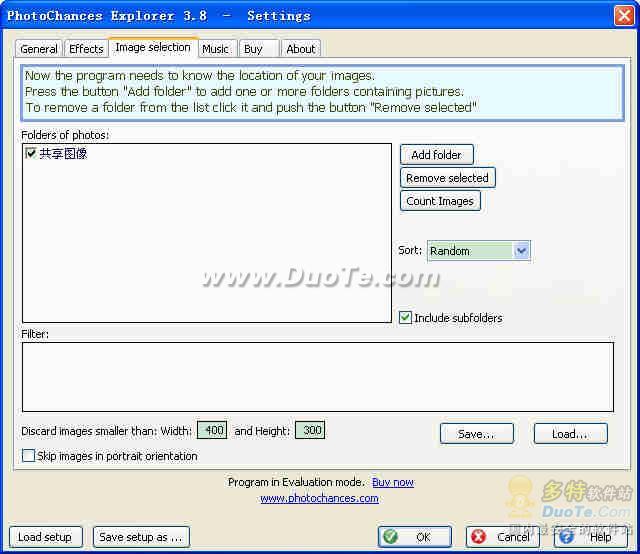Click the Cancel button

pos(502,536)
